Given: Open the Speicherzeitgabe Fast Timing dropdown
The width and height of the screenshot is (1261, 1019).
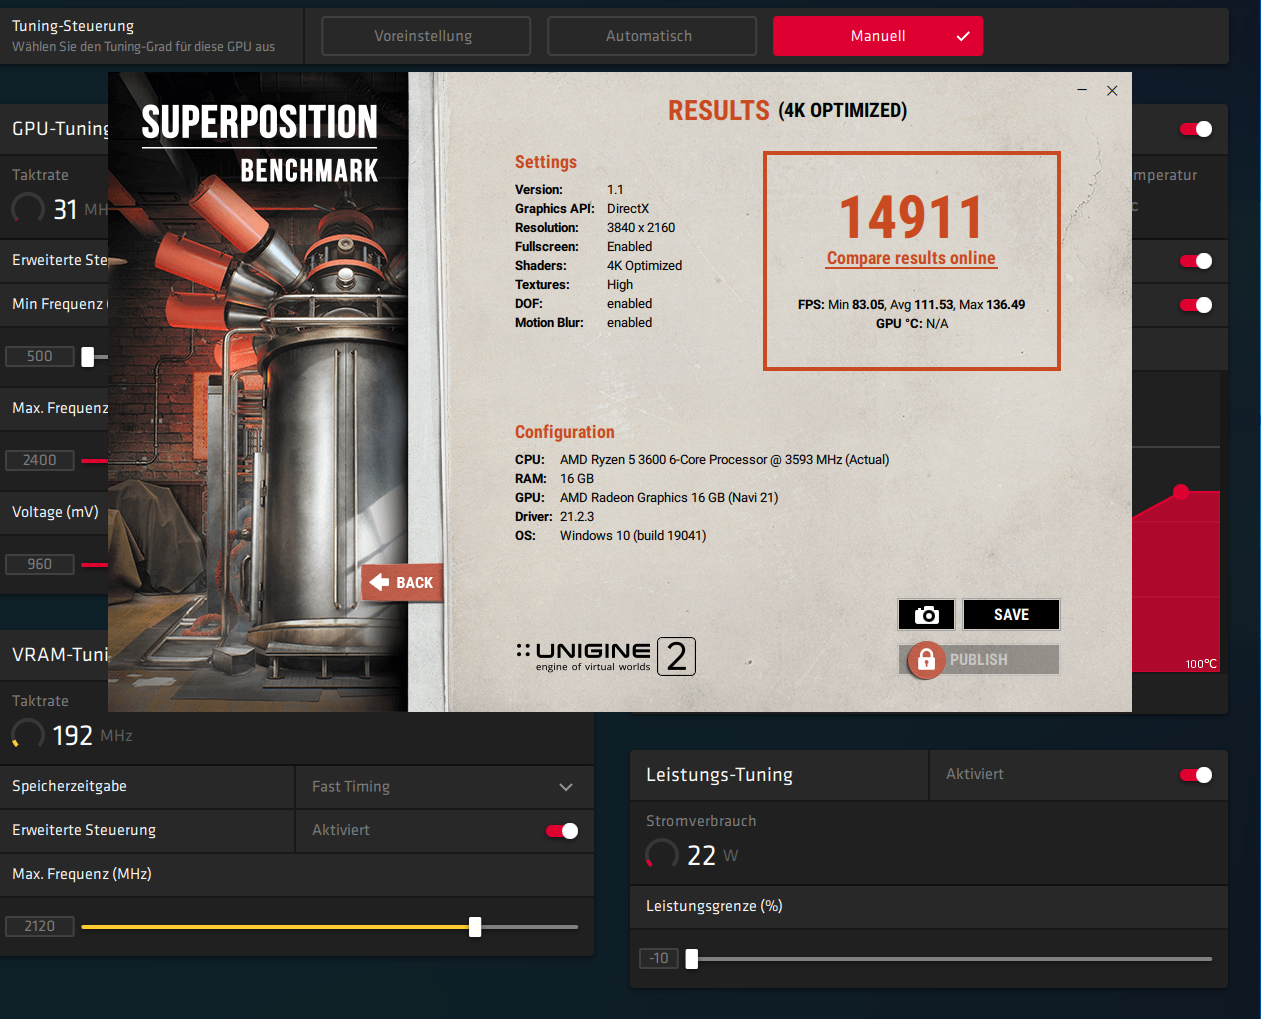Looking at the screenshot, I should point(444,787).
